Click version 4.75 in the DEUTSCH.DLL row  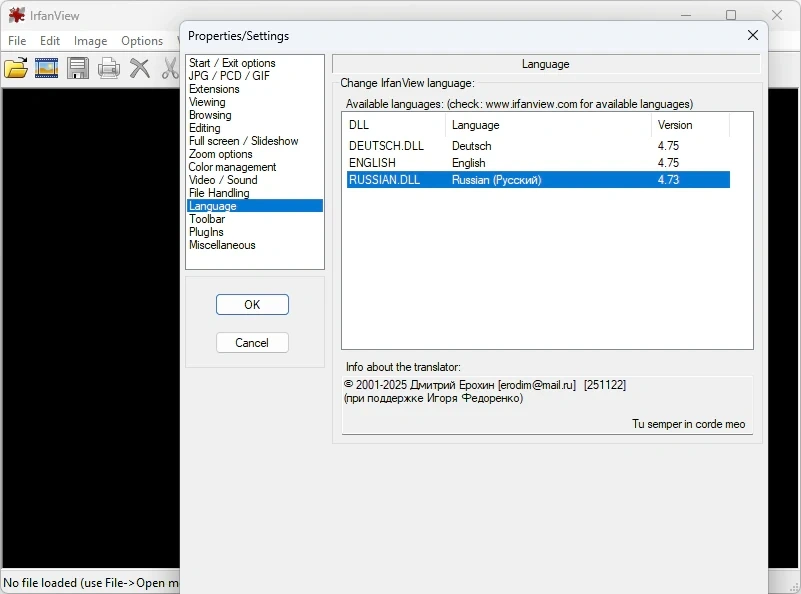[x=668, y=146]
